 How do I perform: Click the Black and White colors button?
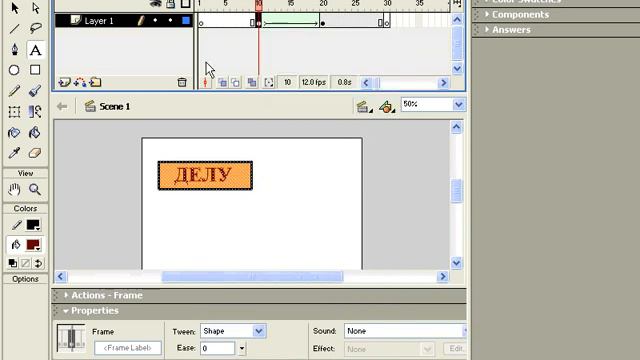click(x=13, y=263)
